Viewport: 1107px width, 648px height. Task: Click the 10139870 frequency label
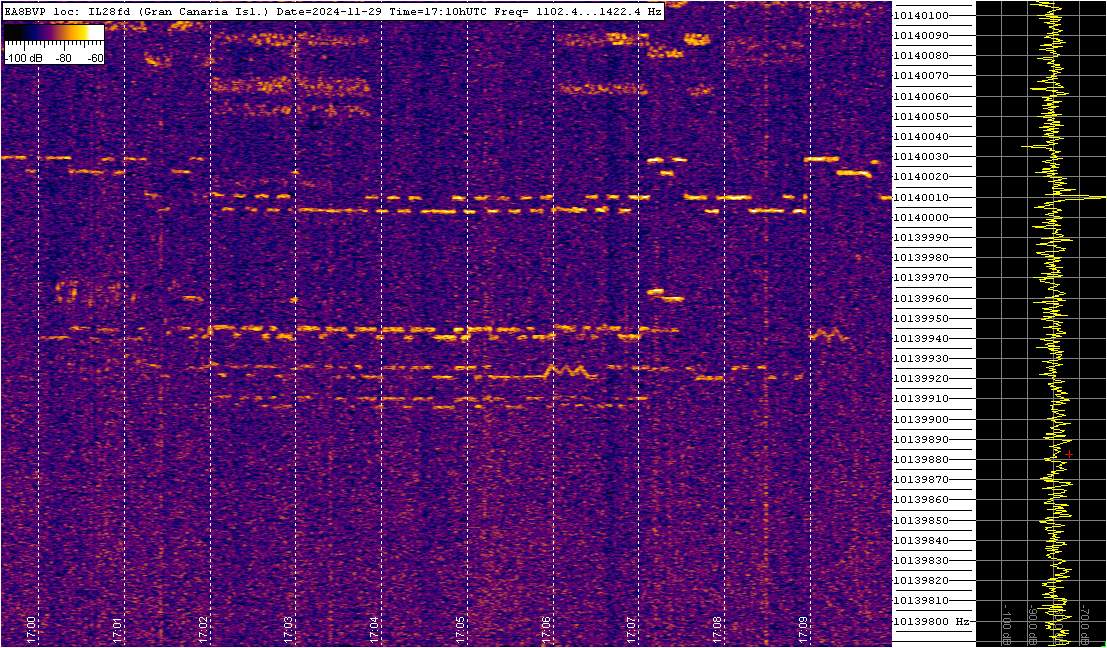click(x=921, y=480)
